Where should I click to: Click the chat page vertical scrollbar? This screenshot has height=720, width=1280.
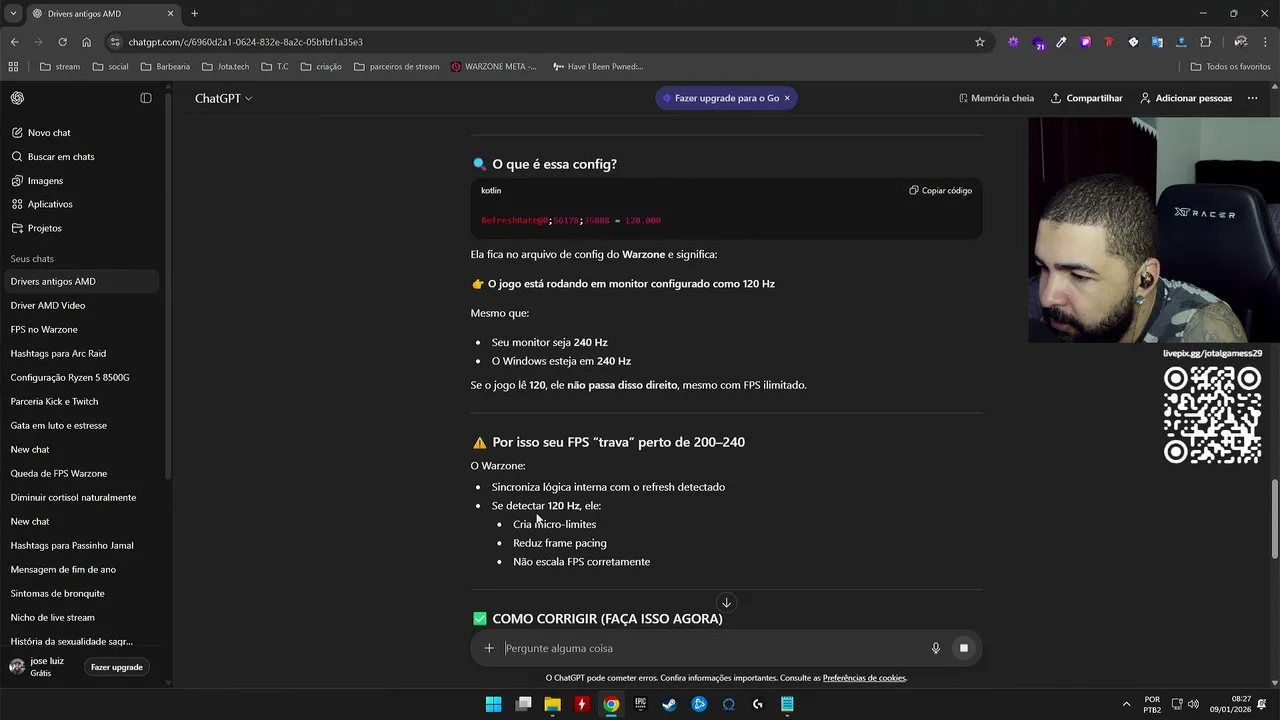[1274, 518]
